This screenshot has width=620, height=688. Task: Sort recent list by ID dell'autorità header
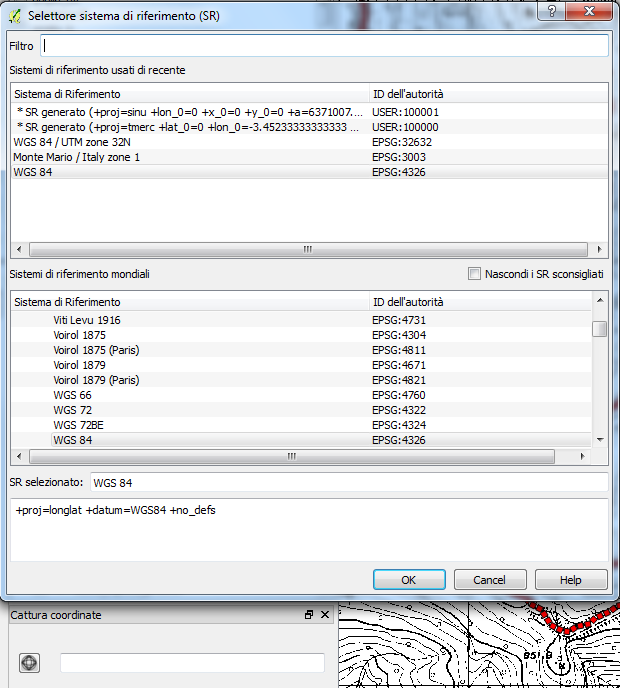(415, 94)
